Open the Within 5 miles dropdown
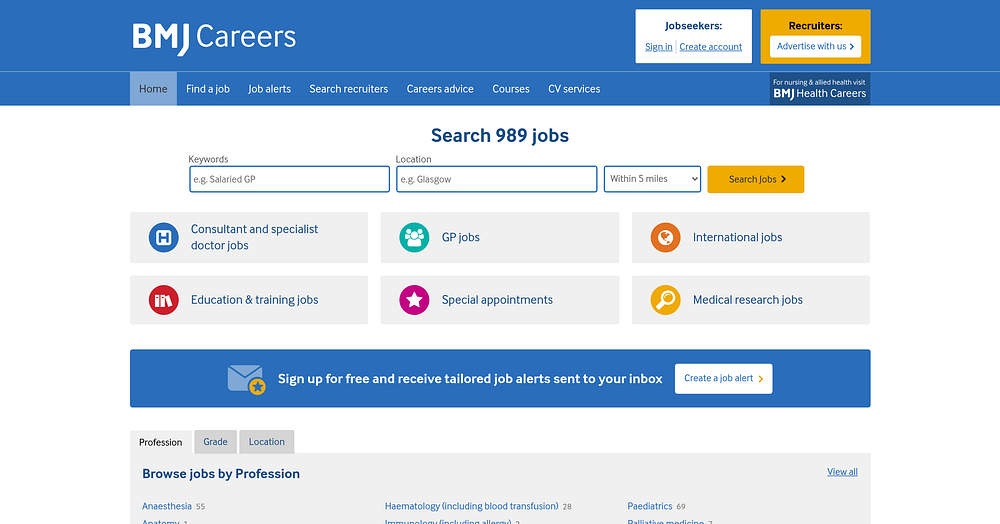The width and height of the screenshot is (1000, 524). tap(652, 179)
